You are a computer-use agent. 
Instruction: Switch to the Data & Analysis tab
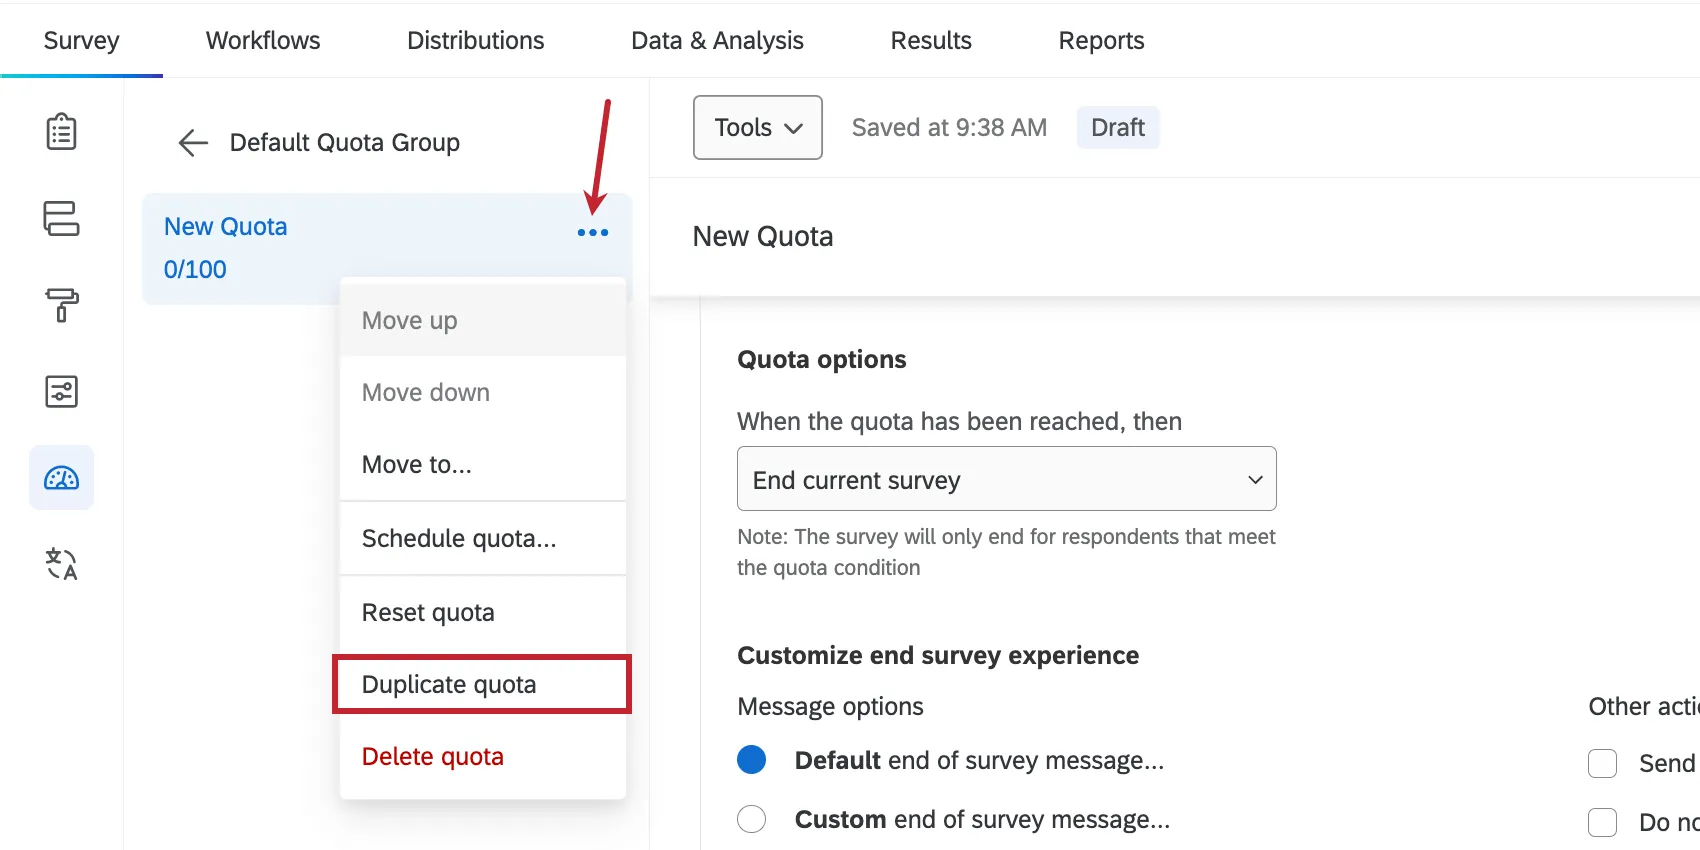point(717,40)
